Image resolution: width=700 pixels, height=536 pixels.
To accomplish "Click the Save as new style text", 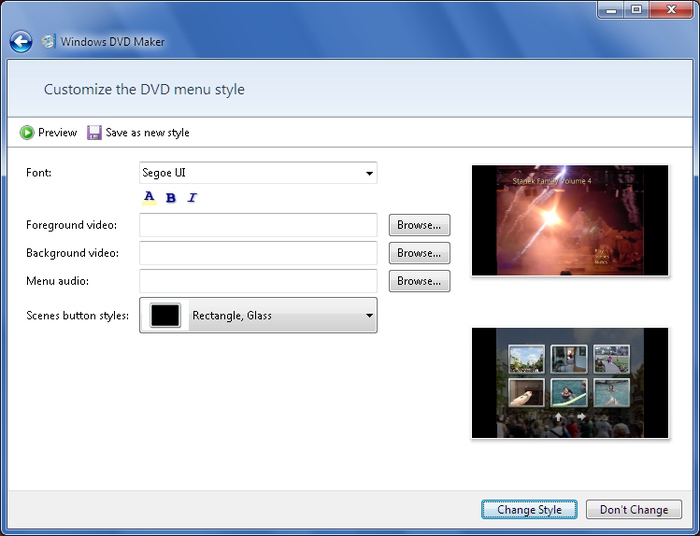I will (x=147, y=133).
